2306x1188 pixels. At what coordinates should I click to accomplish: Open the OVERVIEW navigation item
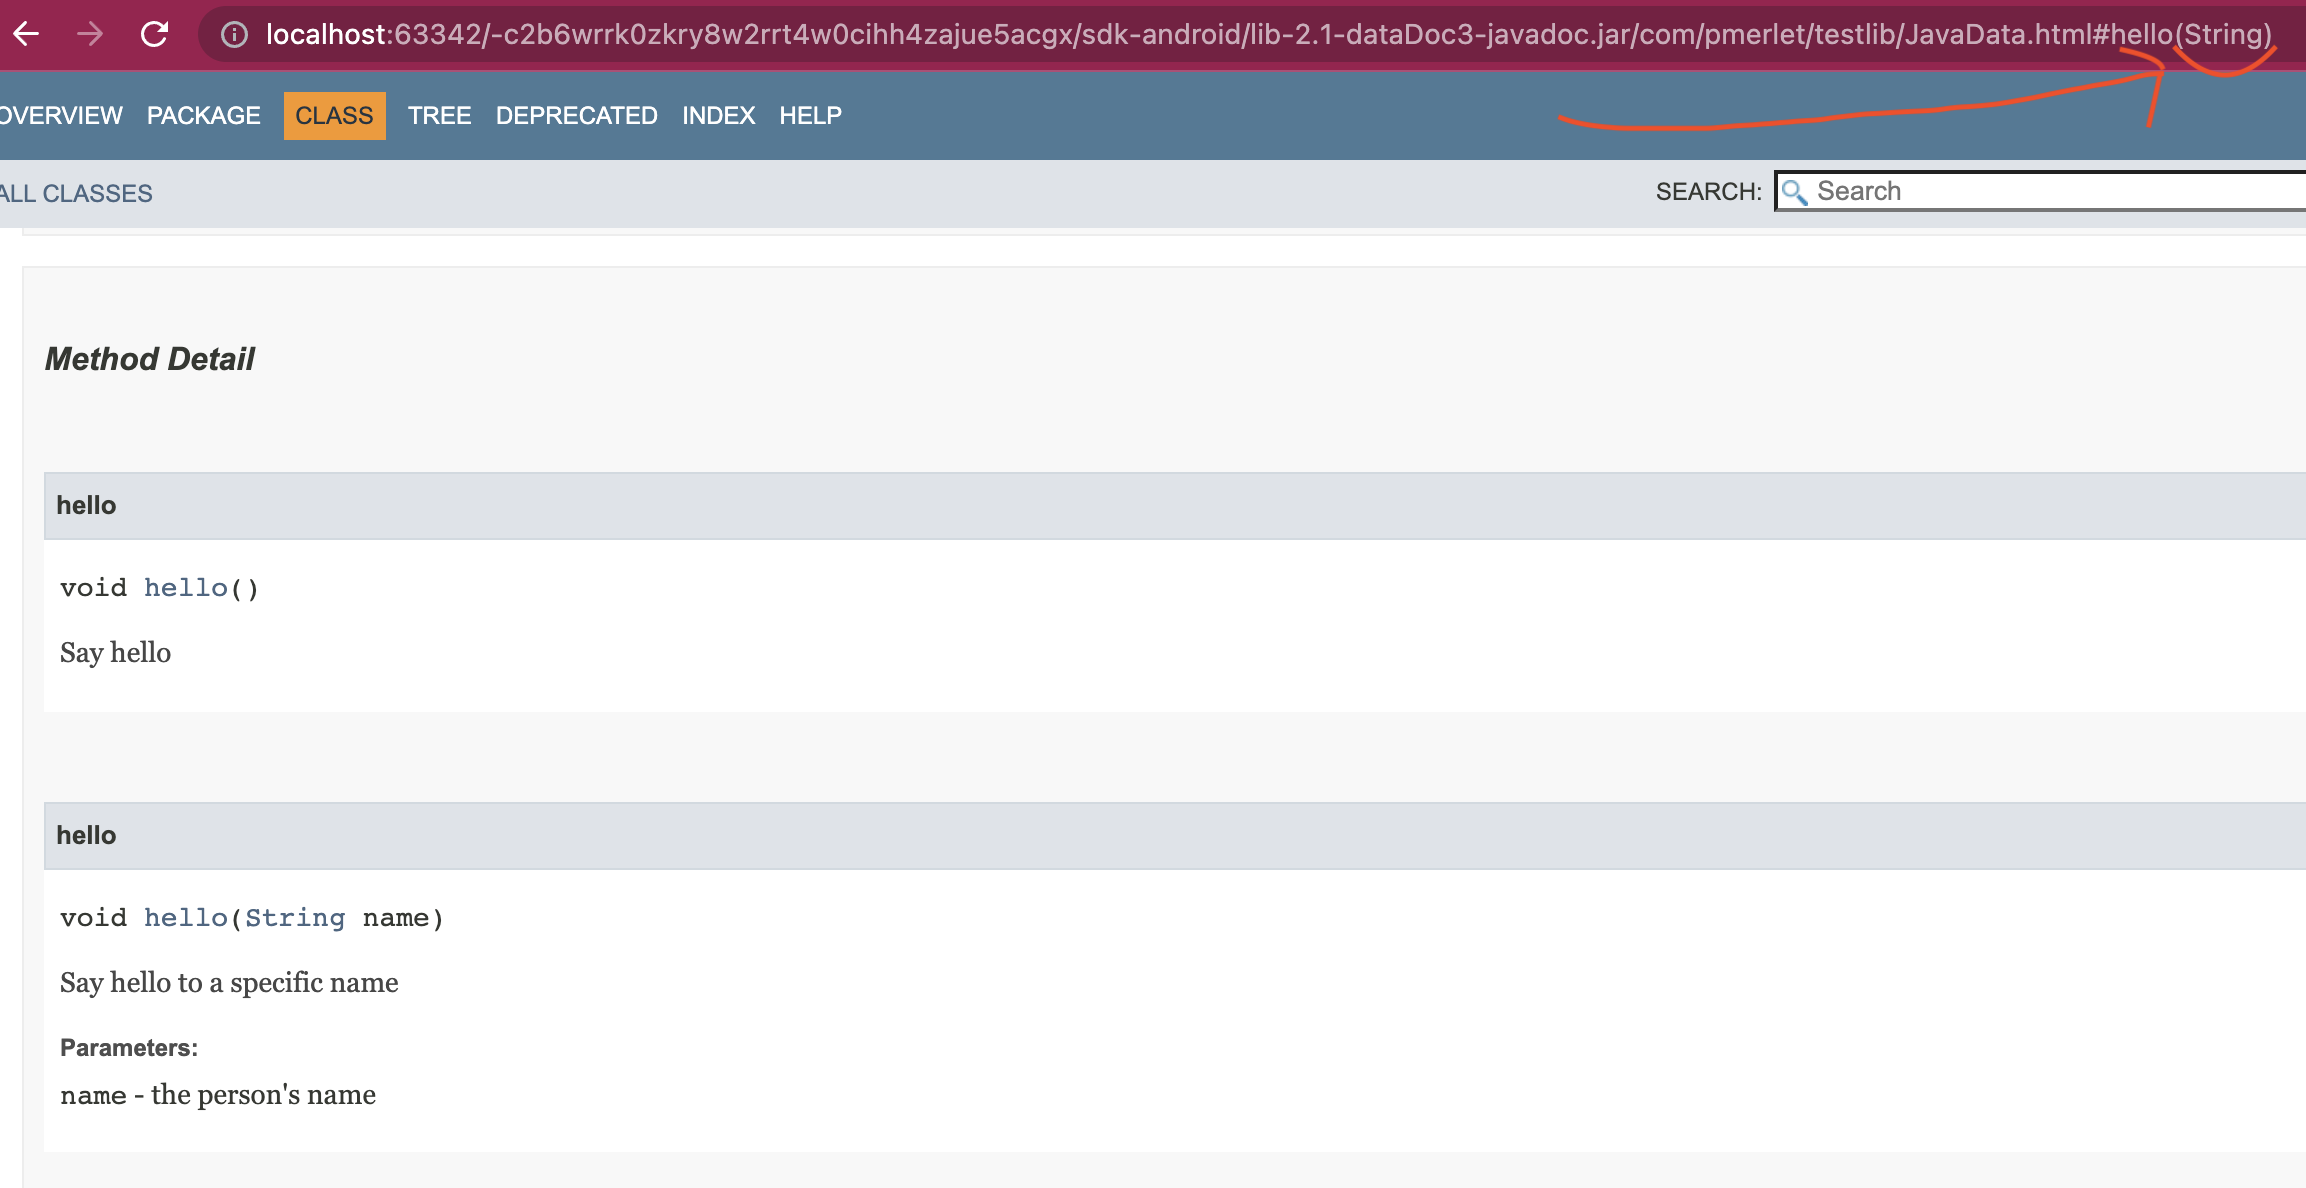click(x=61, y=115)
